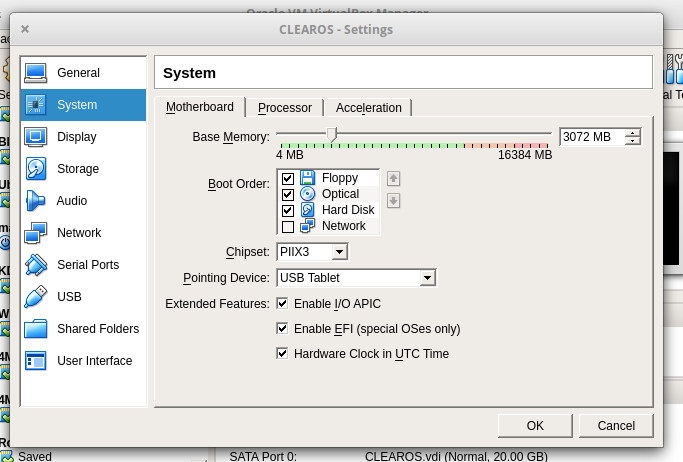Switch to the Processor tab

[x=285, y=108]
